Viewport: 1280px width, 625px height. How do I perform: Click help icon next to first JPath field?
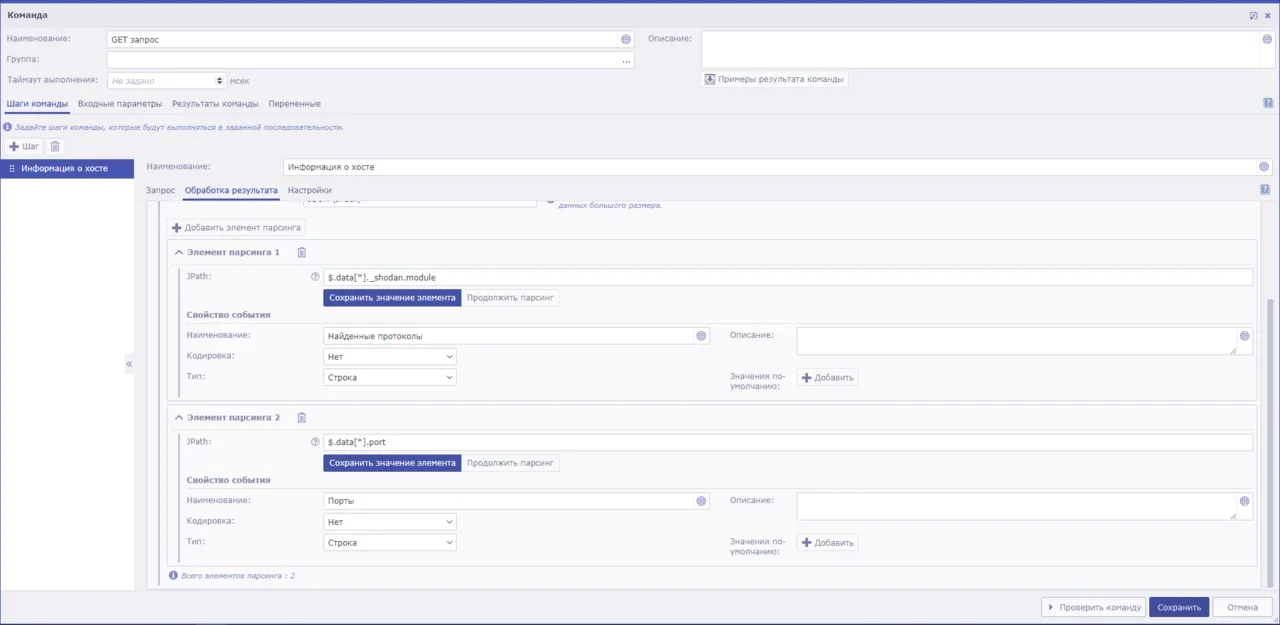click(316, 277)
